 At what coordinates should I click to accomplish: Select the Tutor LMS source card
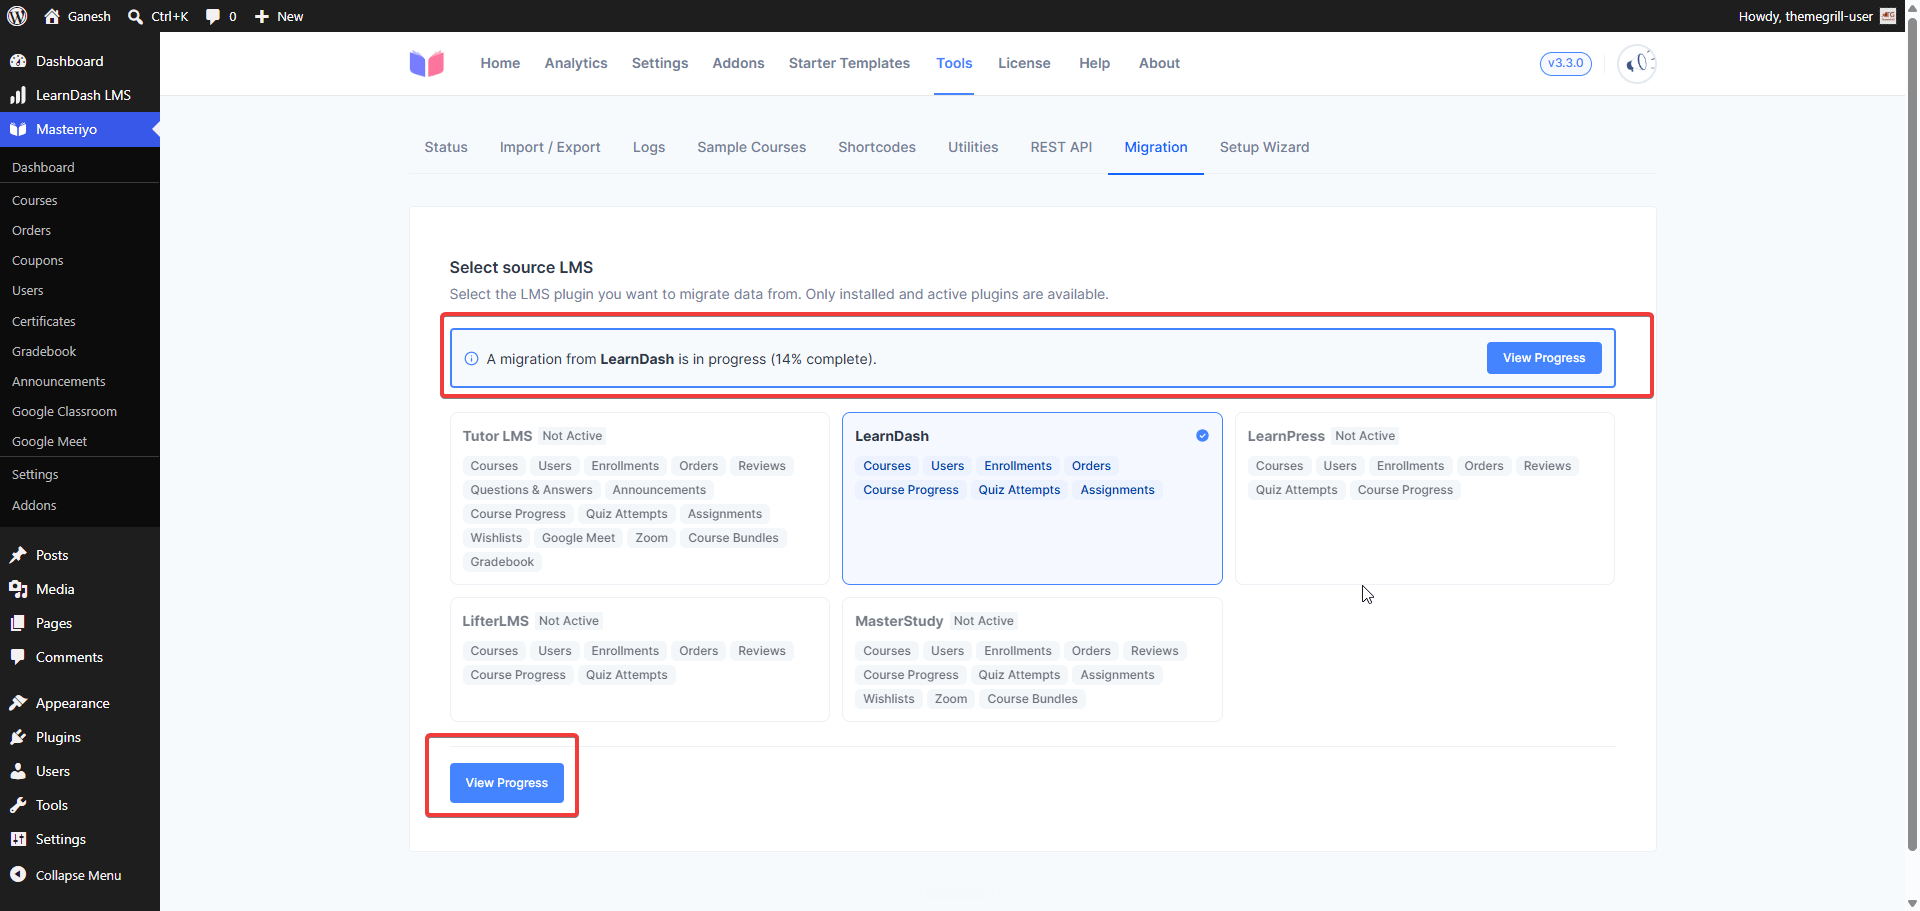pos(640,498)
